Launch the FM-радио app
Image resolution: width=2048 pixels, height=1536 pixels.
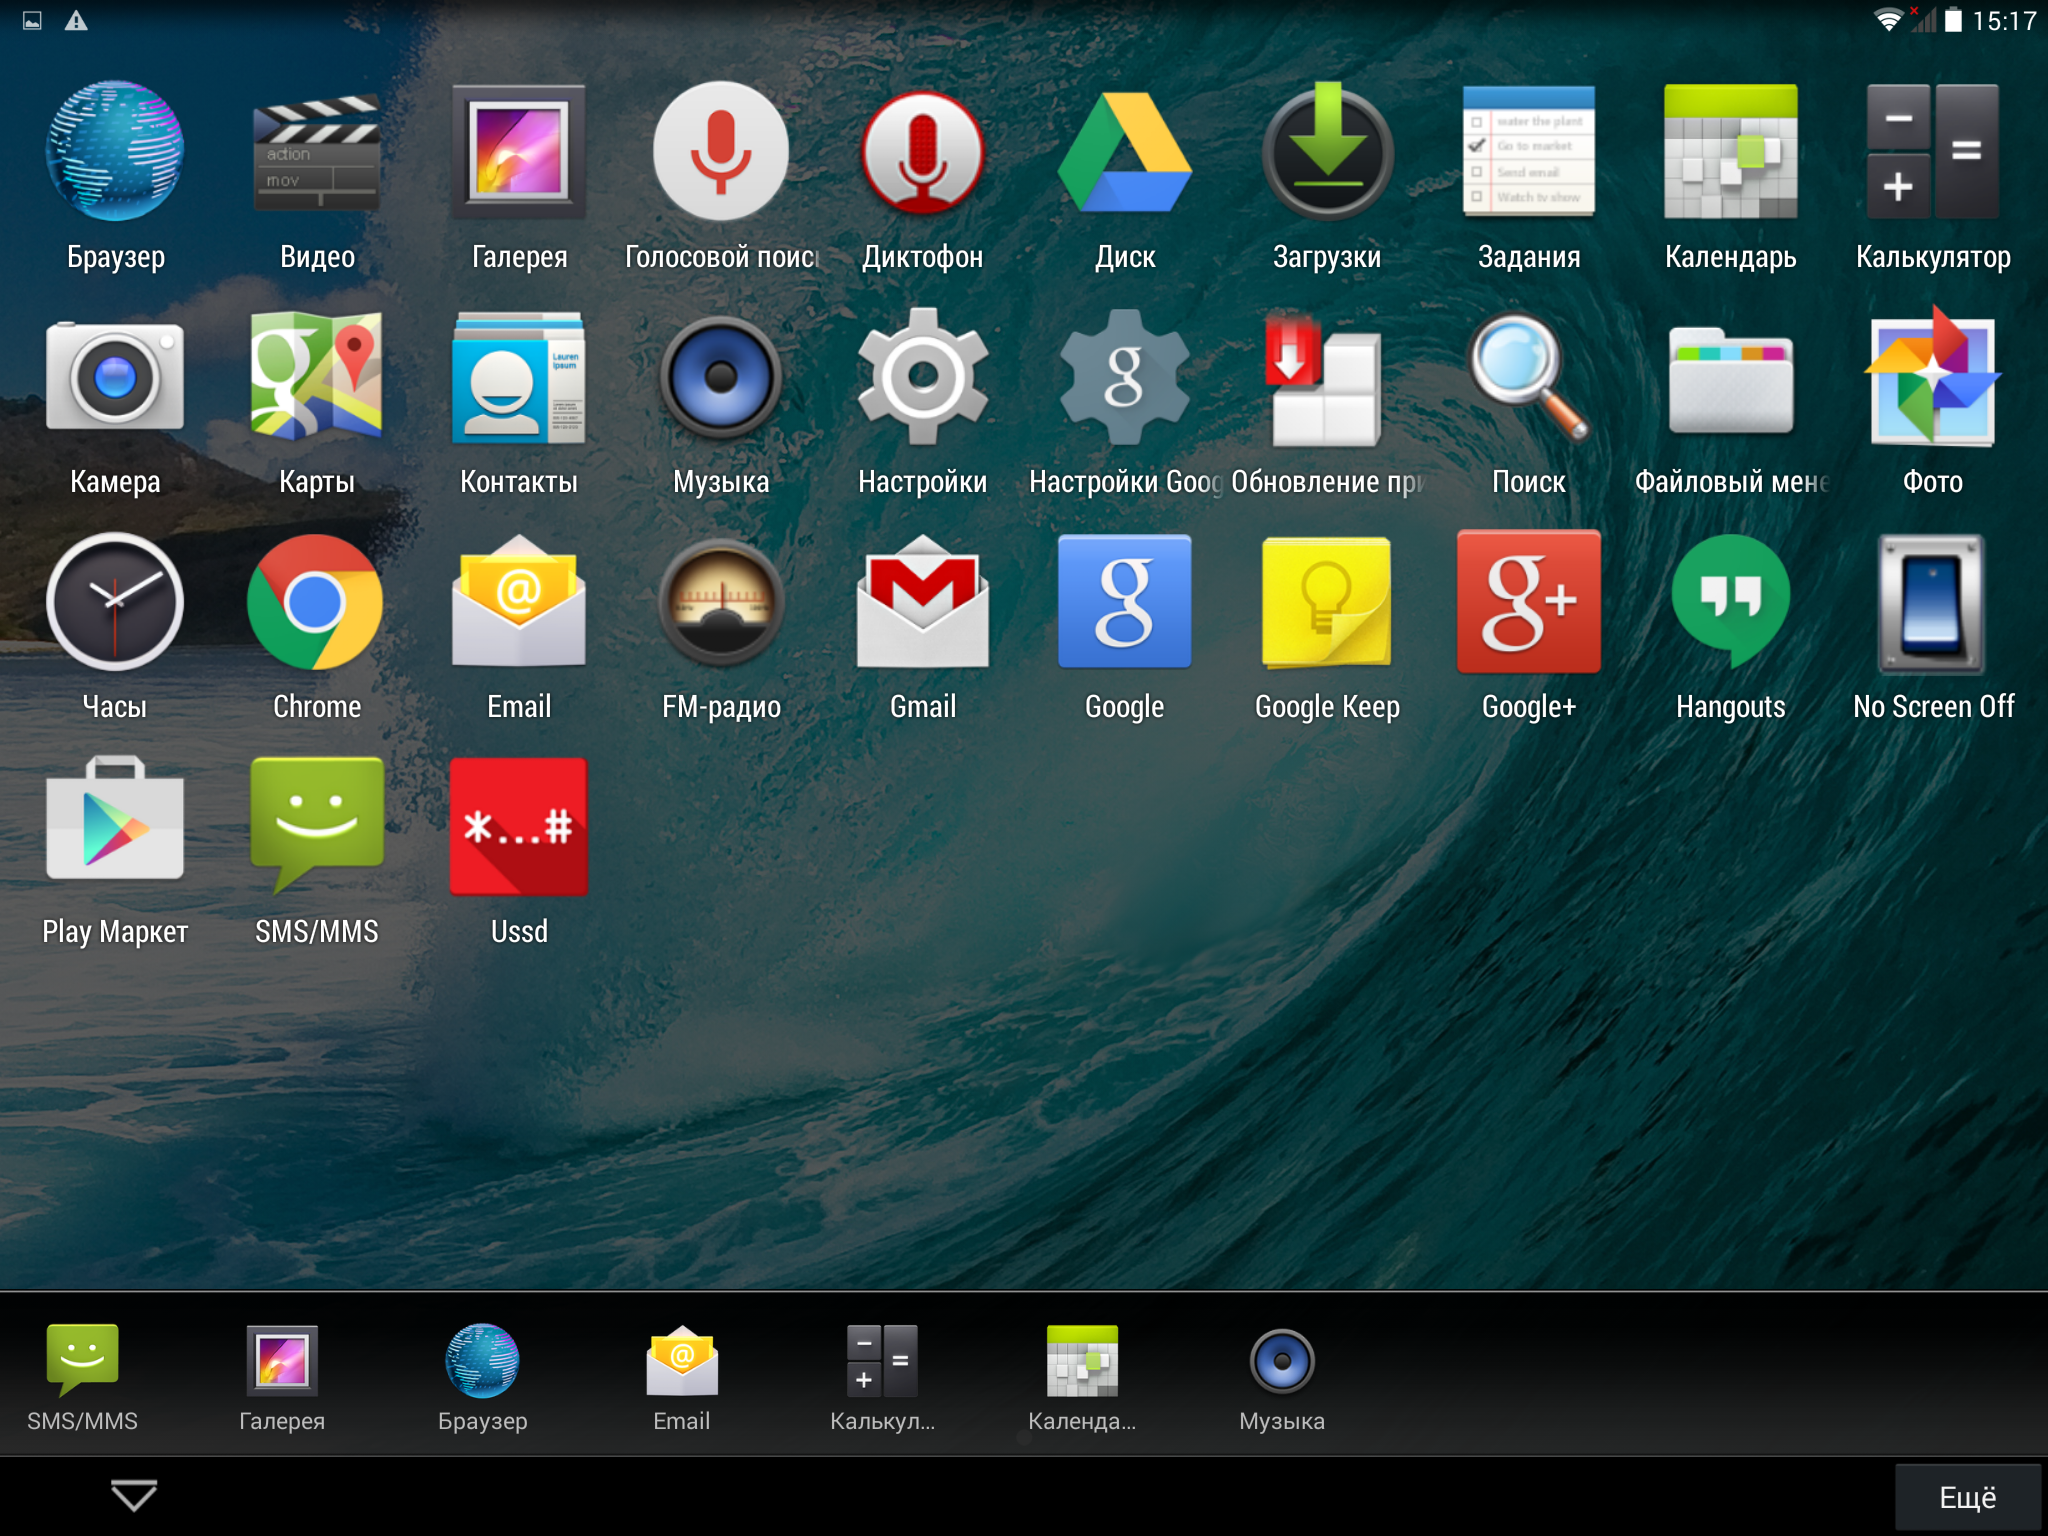pyautogui.click(x=721, y=627)
